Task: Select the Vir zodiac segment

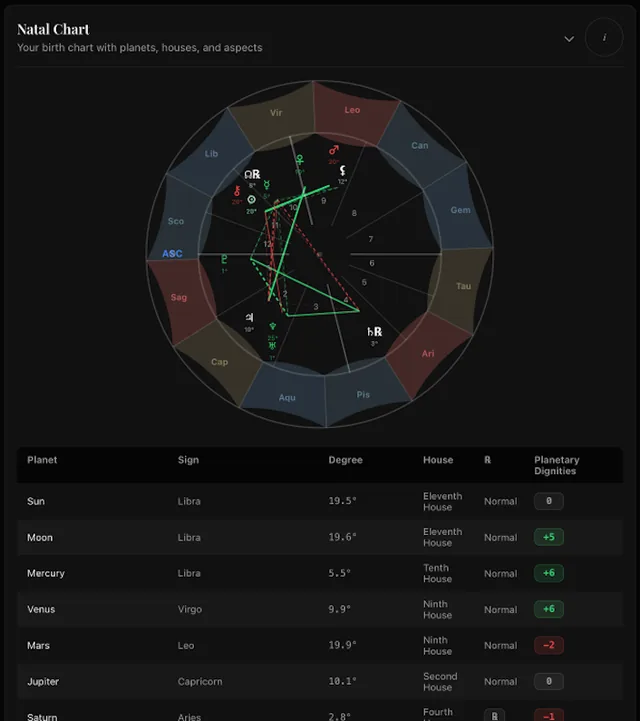Action: pos(276,113)
